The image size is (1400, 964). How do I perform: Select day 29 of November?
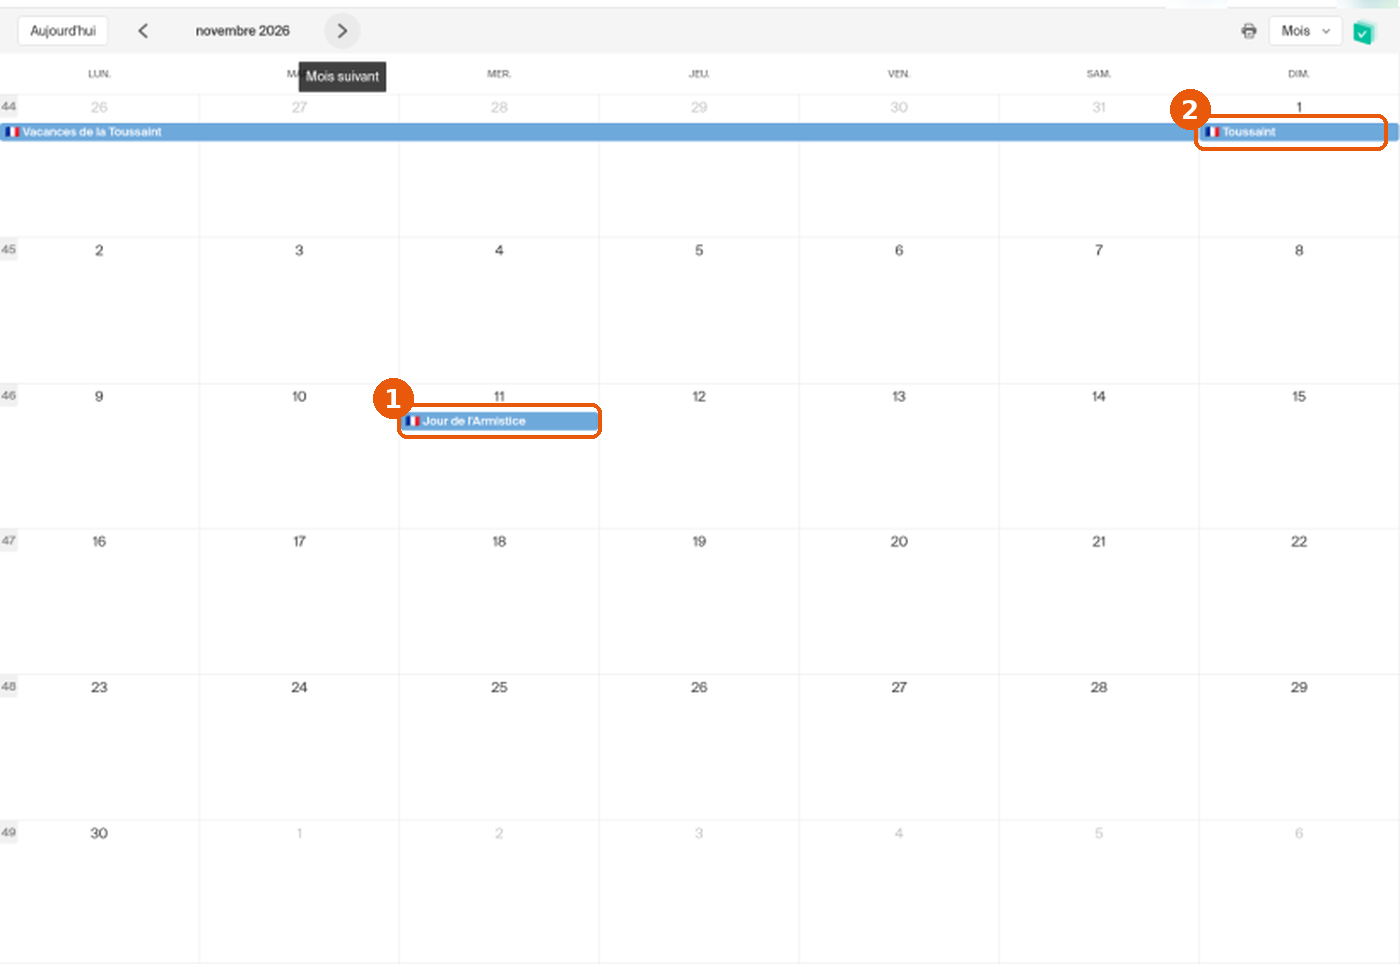pyautogui.click(x=1299, y=687)
